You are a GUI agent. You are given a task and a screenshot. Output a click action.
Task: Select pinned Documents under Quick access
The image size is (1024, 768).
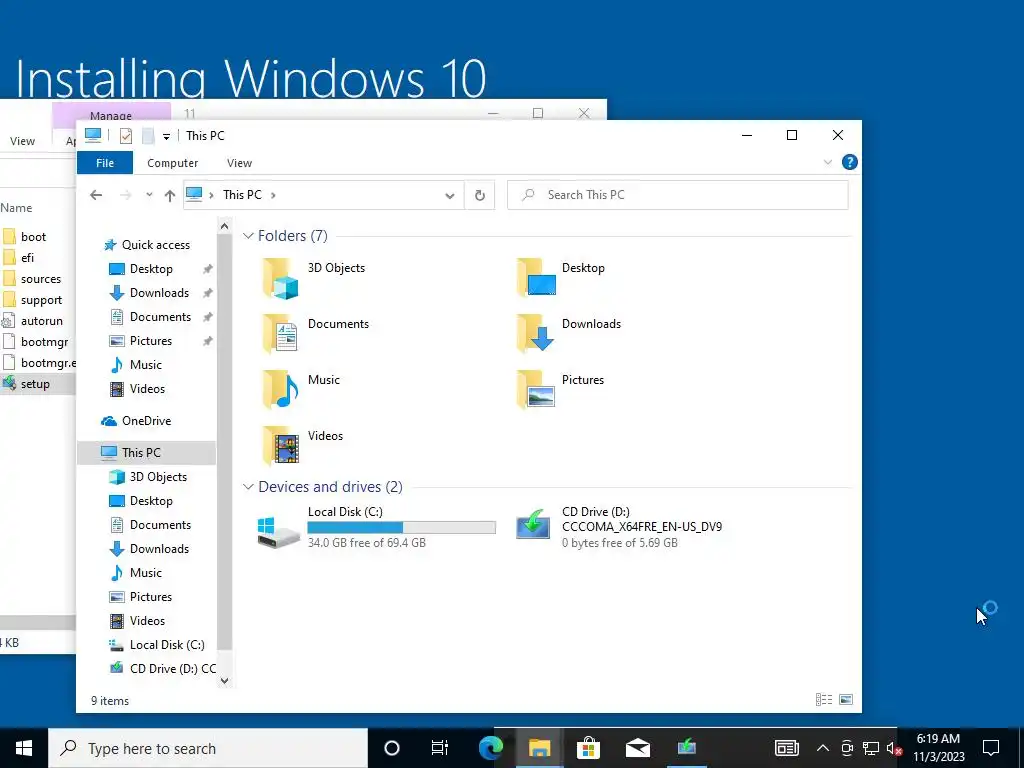point(160,317)
